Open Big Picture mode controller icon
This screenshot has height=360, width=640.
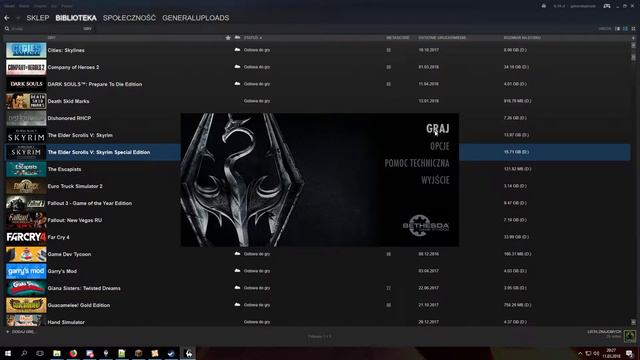(607, 6)
